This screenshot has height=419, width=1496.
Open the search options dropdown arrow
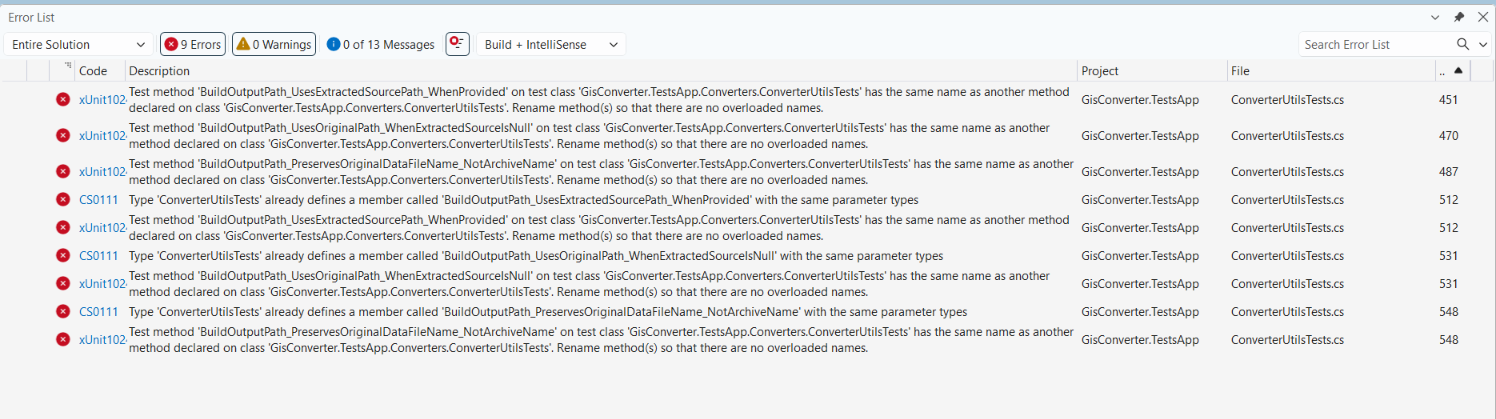pyautogui.click(x=1481, y=44)
